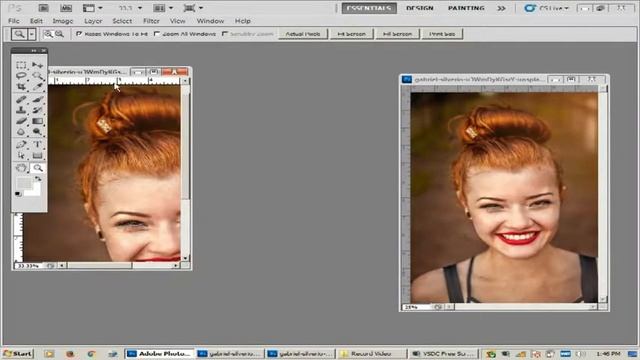The image size is (640, 360).
Task: Select the Gradient tool
Action: (38, 121)
